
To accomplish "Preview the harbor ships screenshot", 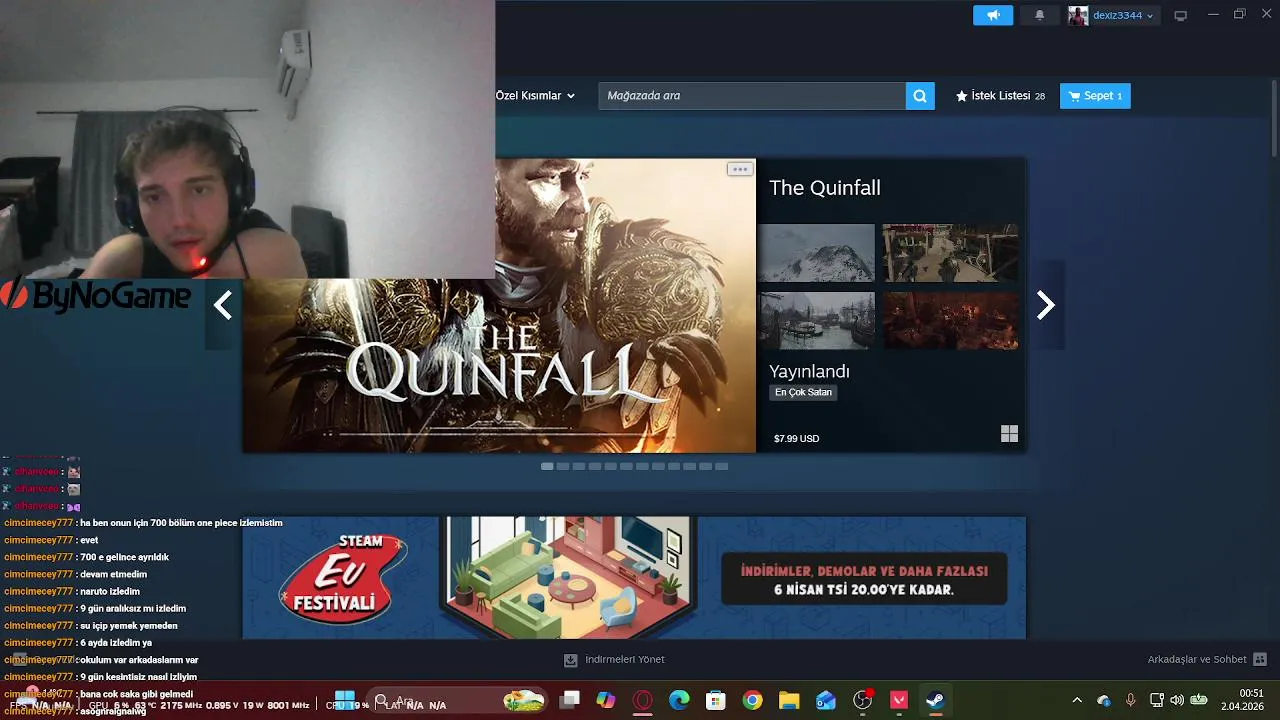I will [816, 320].
